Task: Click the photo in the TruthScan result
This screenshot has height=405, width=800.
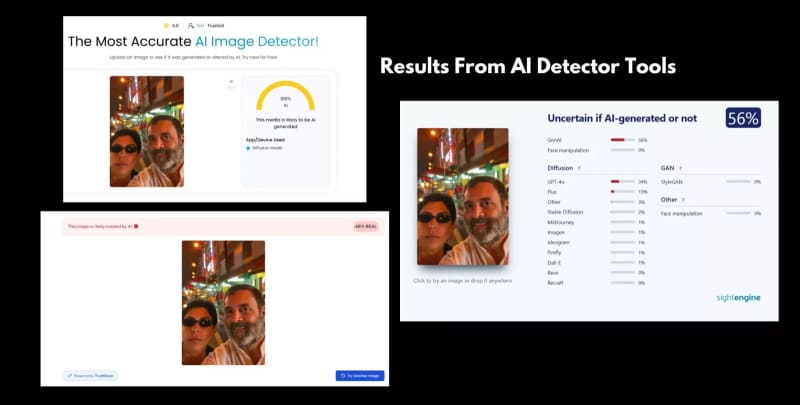Action: [x=223, y=302]
